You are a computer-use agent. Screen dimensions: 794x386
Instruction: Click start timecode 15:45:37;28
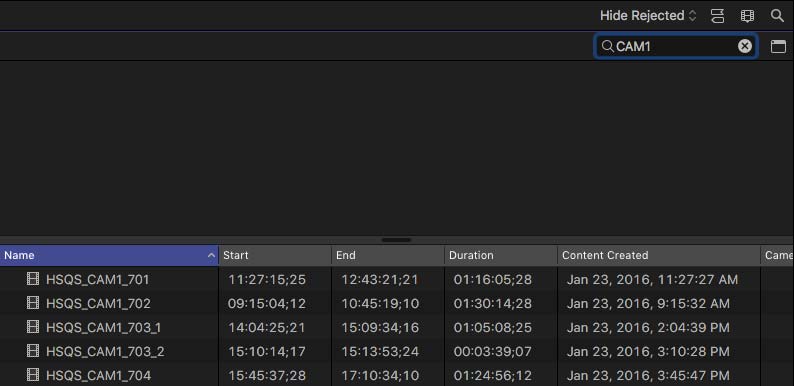(x=267, y=375)
